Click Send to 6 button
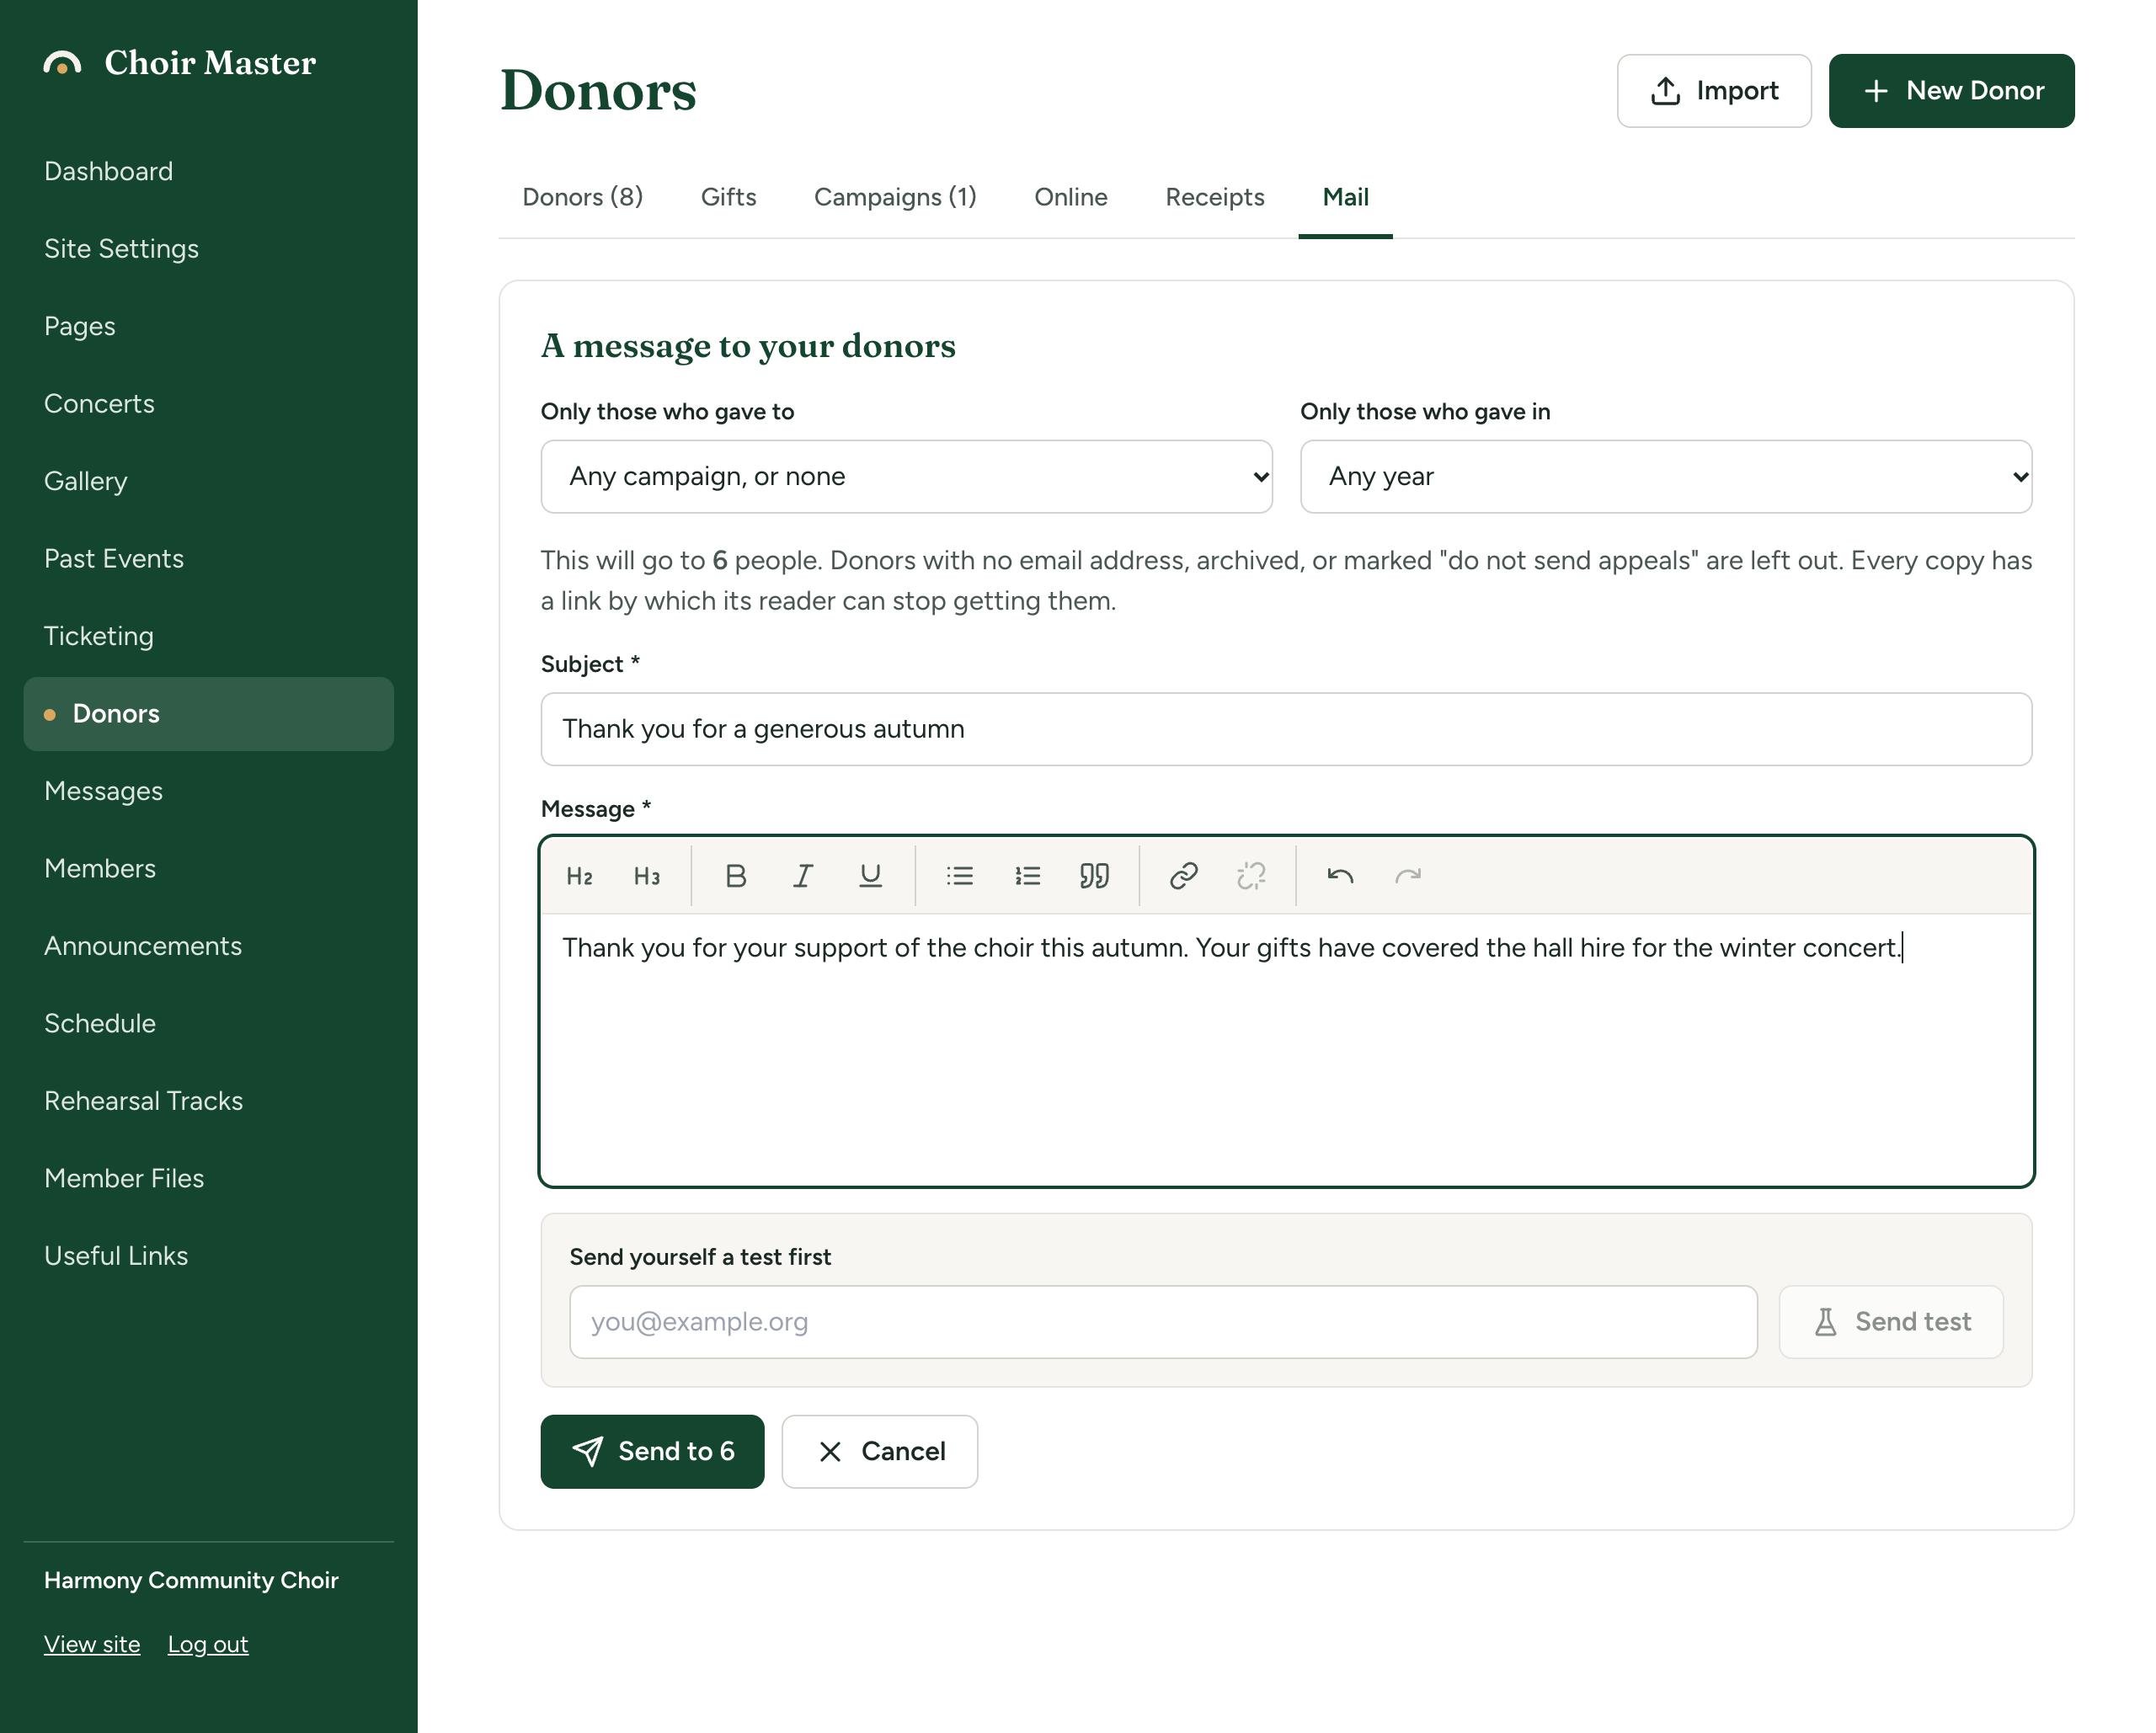The height and width of the screenshot is (1733, 2156). coord(653,1451)
